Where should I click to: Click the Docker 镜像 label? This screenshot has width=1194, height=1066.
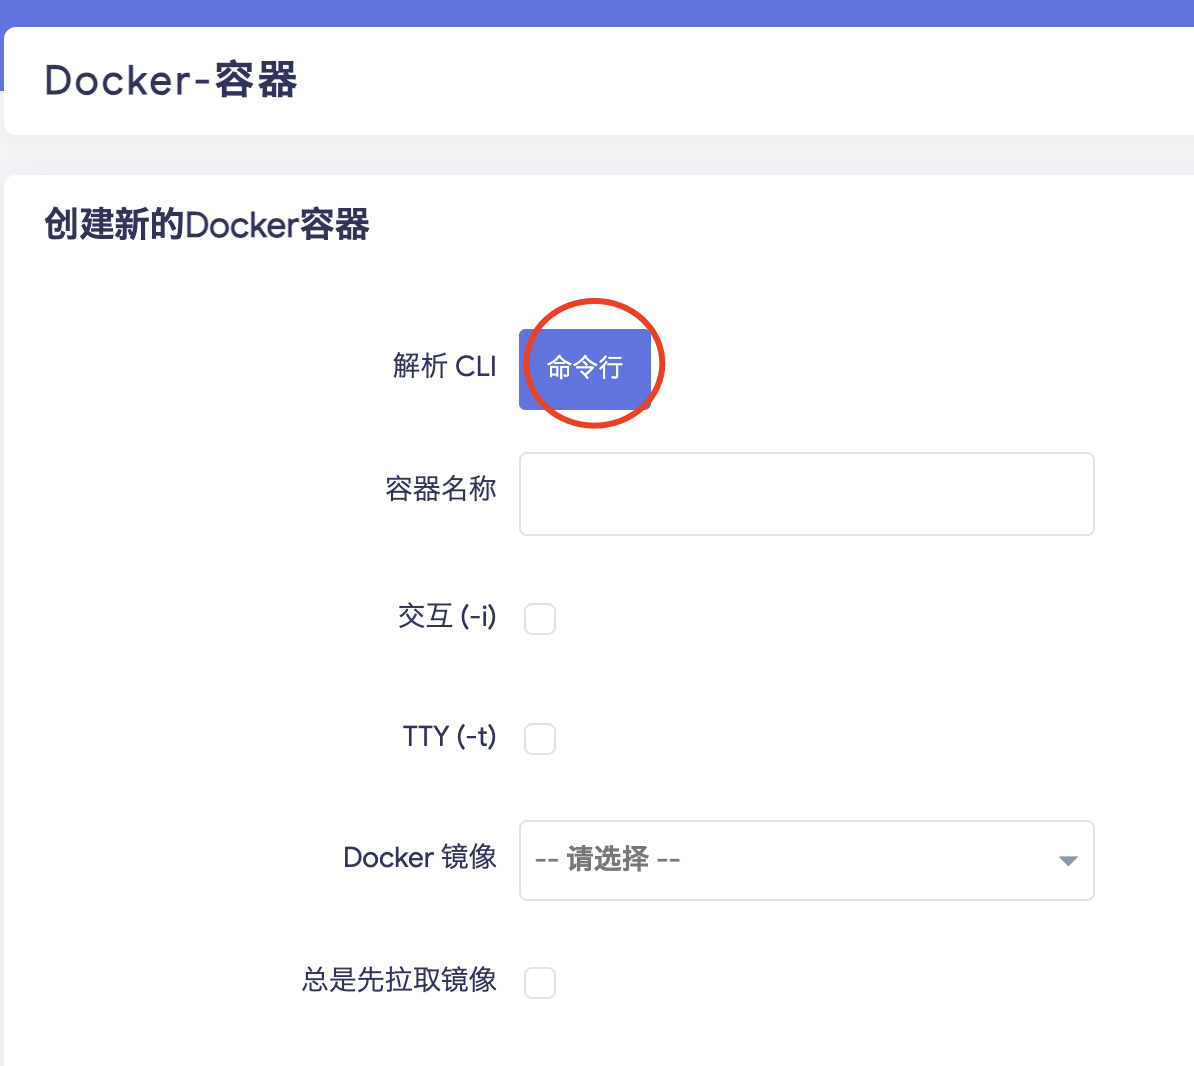[x=419, y=857]
